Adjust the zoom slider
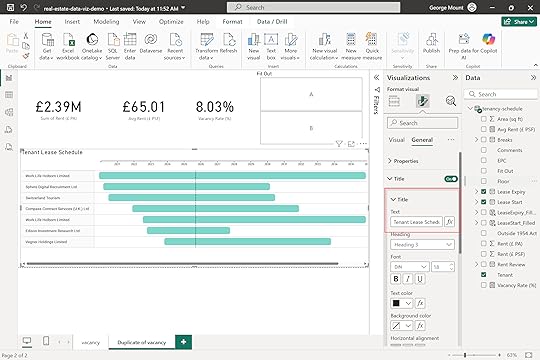Viewport: 540px width, 360px height. [465, 355]
